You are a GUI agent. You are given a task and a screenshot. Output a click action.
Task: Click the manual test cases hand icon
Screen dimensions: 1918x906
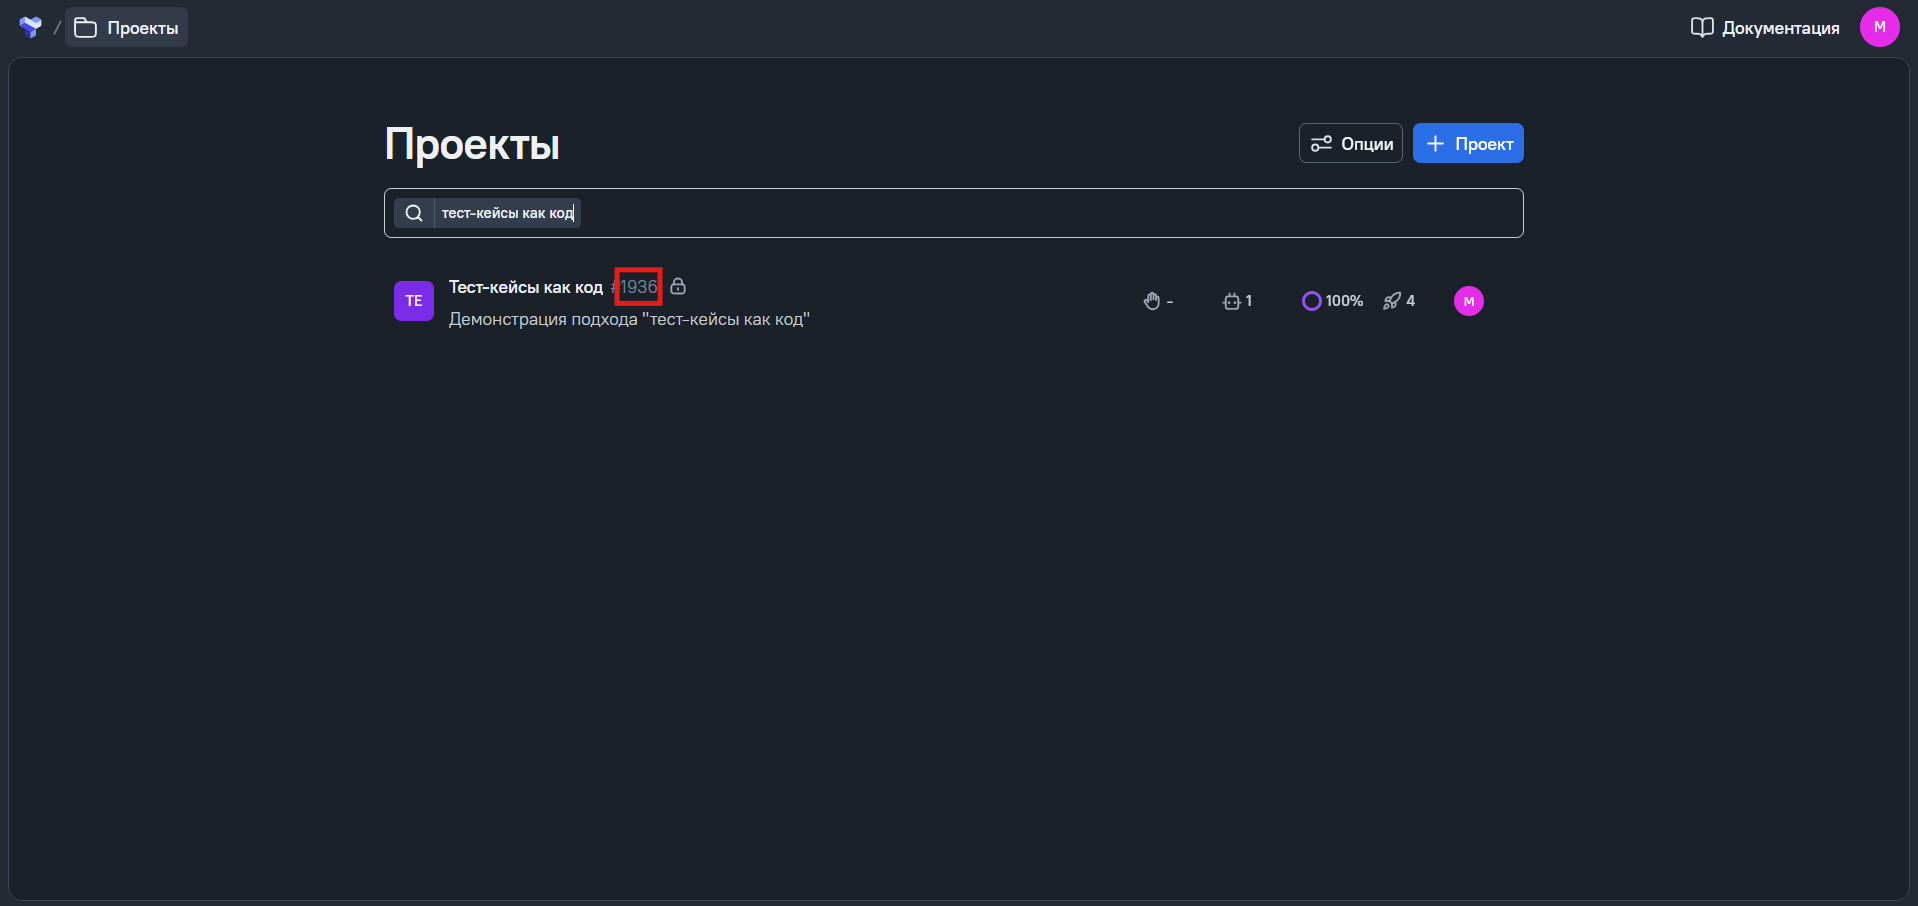[1152, 301]
